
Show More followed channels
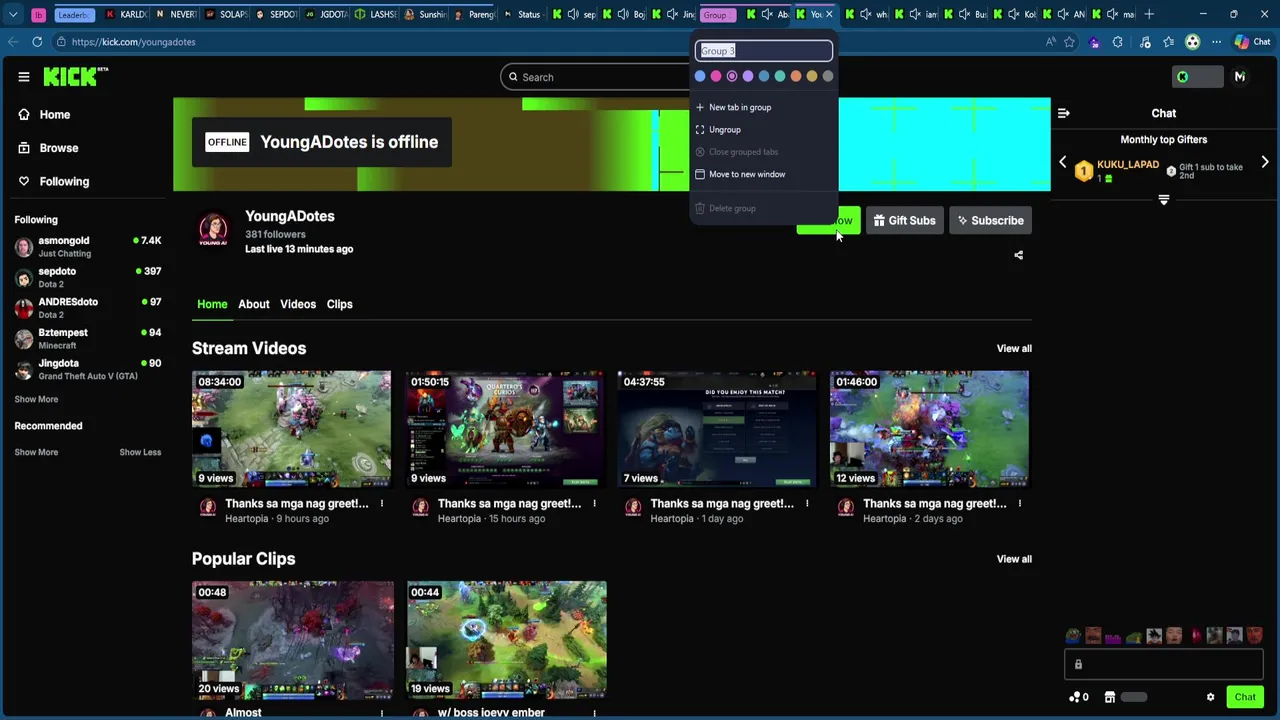[36, 399]
